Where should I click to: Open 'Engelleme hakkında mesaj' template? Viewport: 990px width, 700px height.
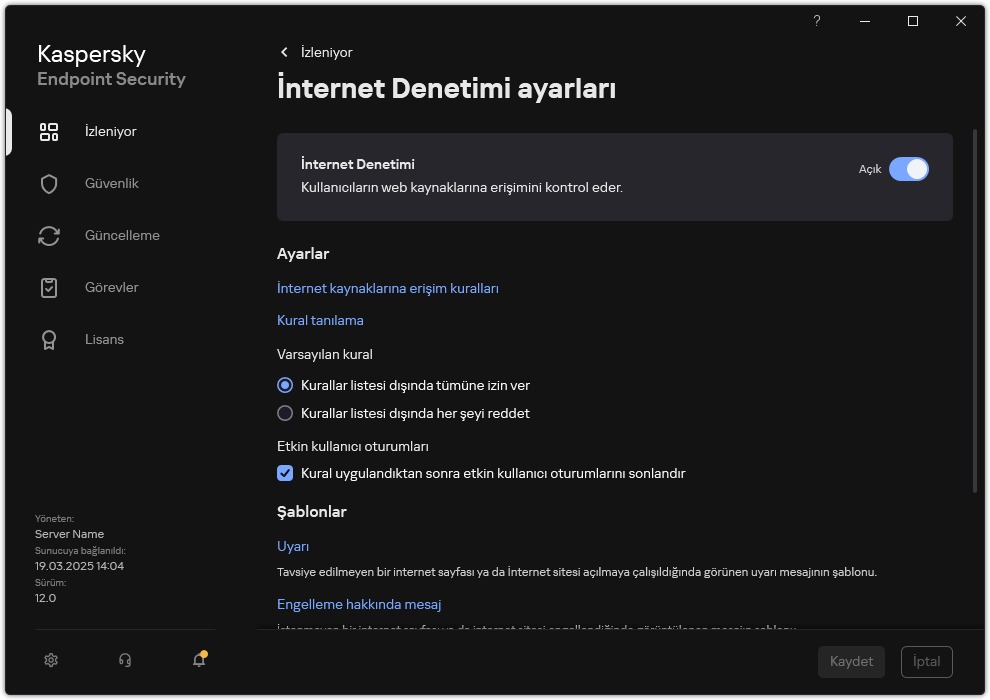coord(360,604)
